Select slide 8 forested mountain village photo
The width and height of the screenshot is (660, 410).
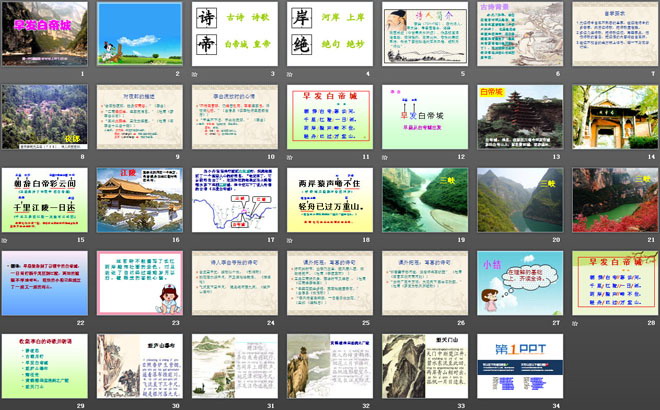coord(45,117)
